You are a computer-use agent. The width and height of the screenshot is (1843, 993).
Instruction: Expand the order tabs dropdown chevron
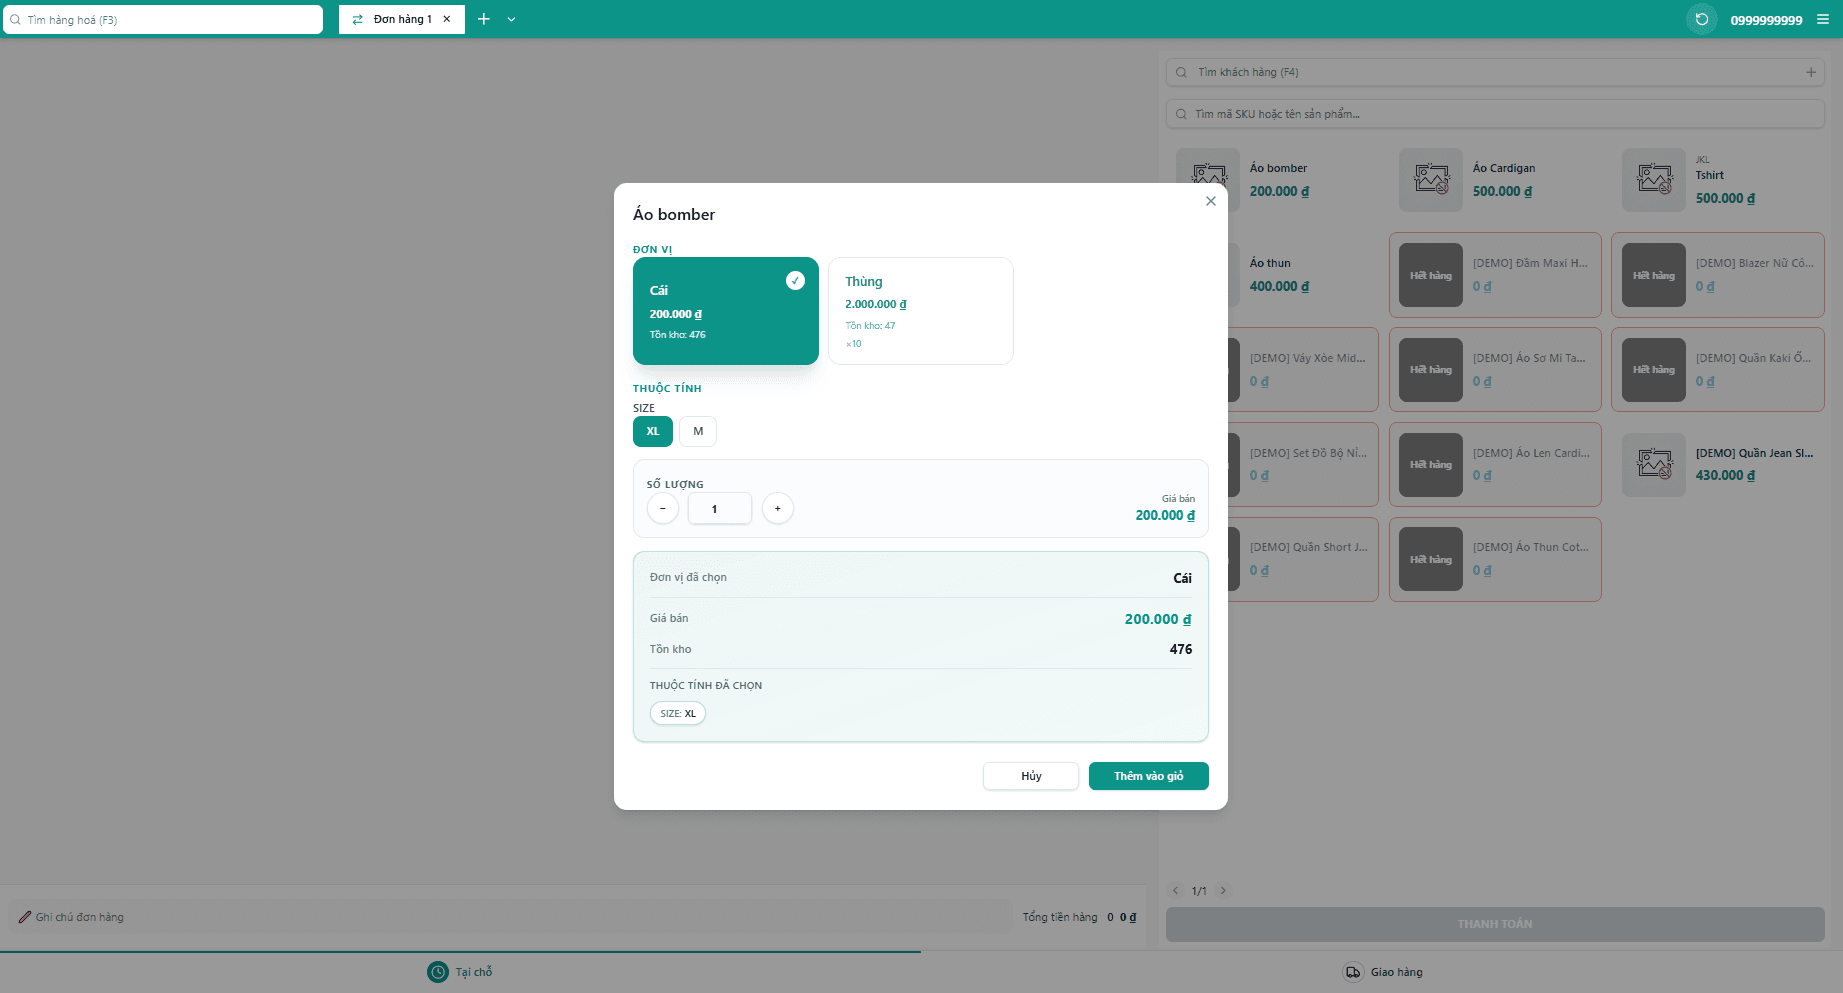(511, 19)
